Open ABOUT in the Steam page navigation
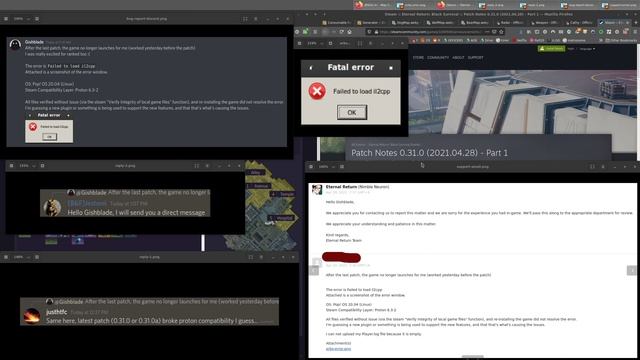 click(x=458, y=58)
